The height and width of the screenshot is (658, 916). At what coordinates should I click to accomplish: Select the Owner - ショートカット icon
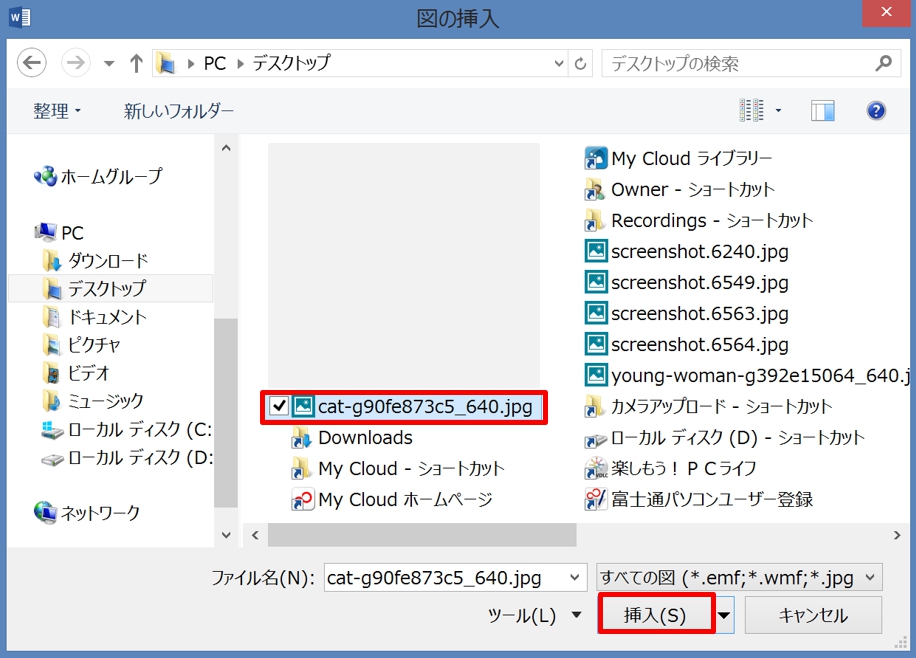(x=595, y=189)
